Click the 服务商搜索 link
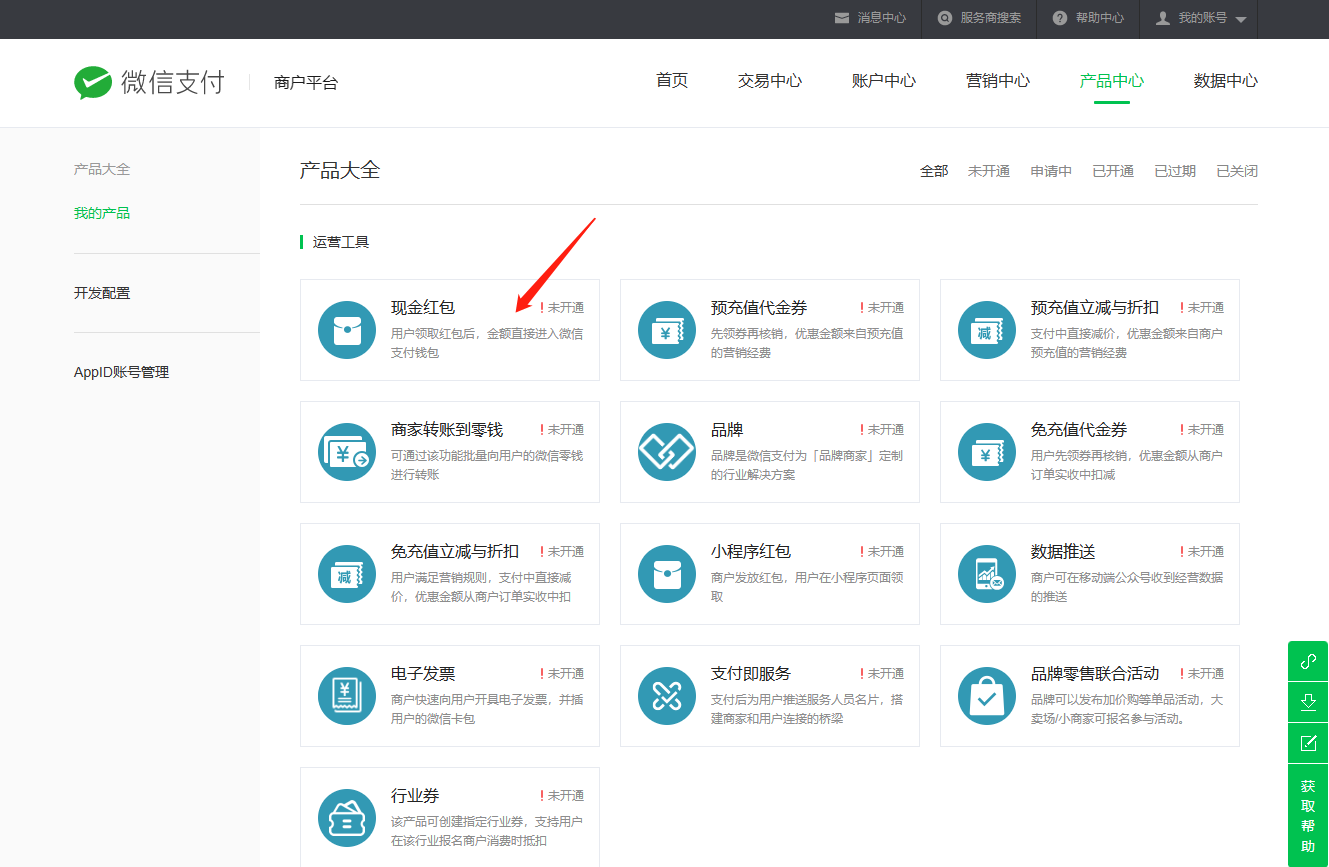 coord(991,18)
